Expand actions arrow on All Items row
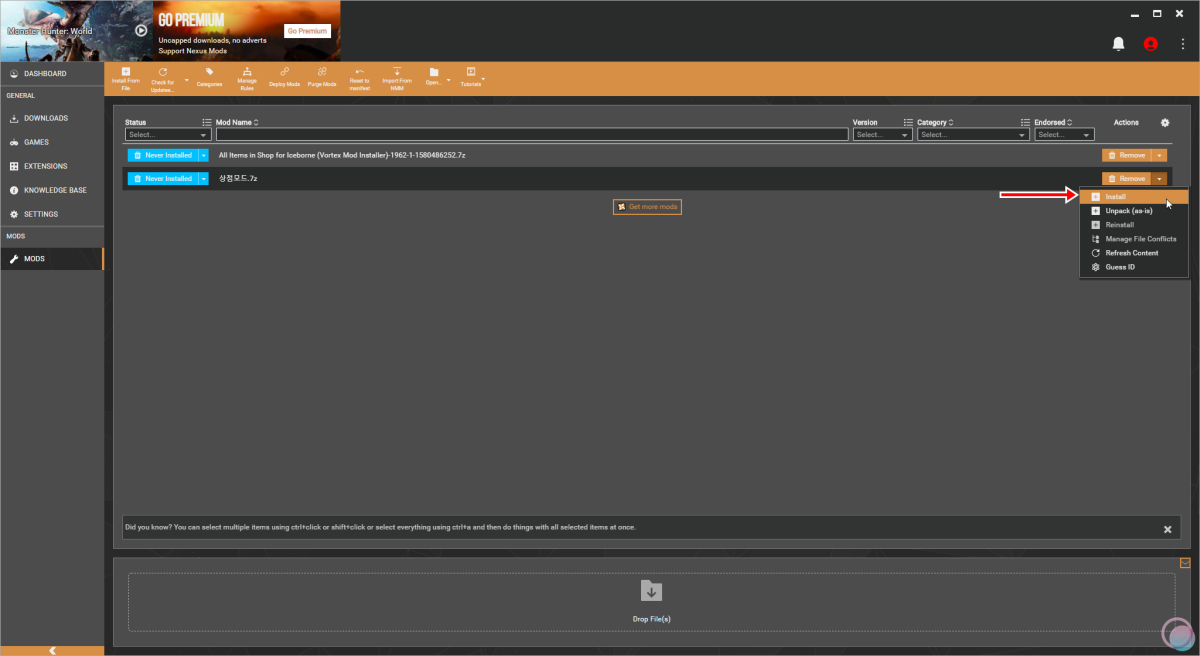 pos(1159,155)
